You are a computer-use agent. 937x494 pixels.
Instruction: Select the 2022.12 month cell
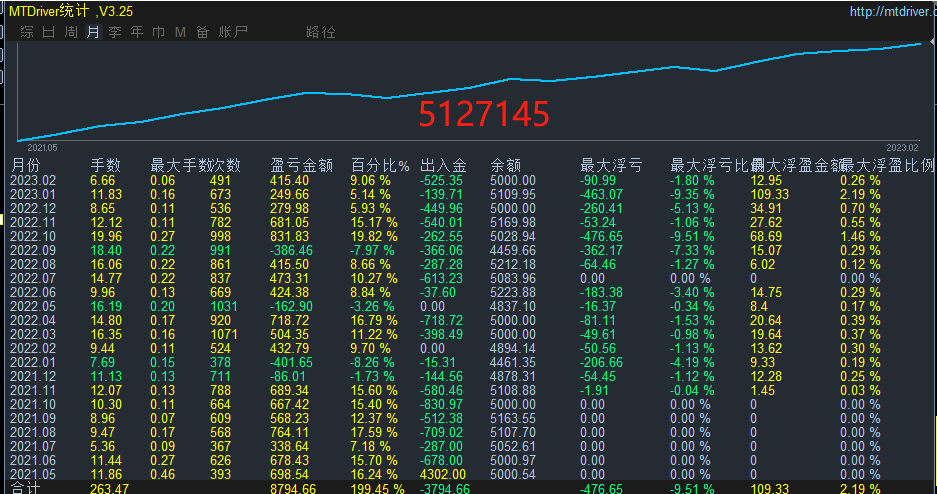(33, 208)
